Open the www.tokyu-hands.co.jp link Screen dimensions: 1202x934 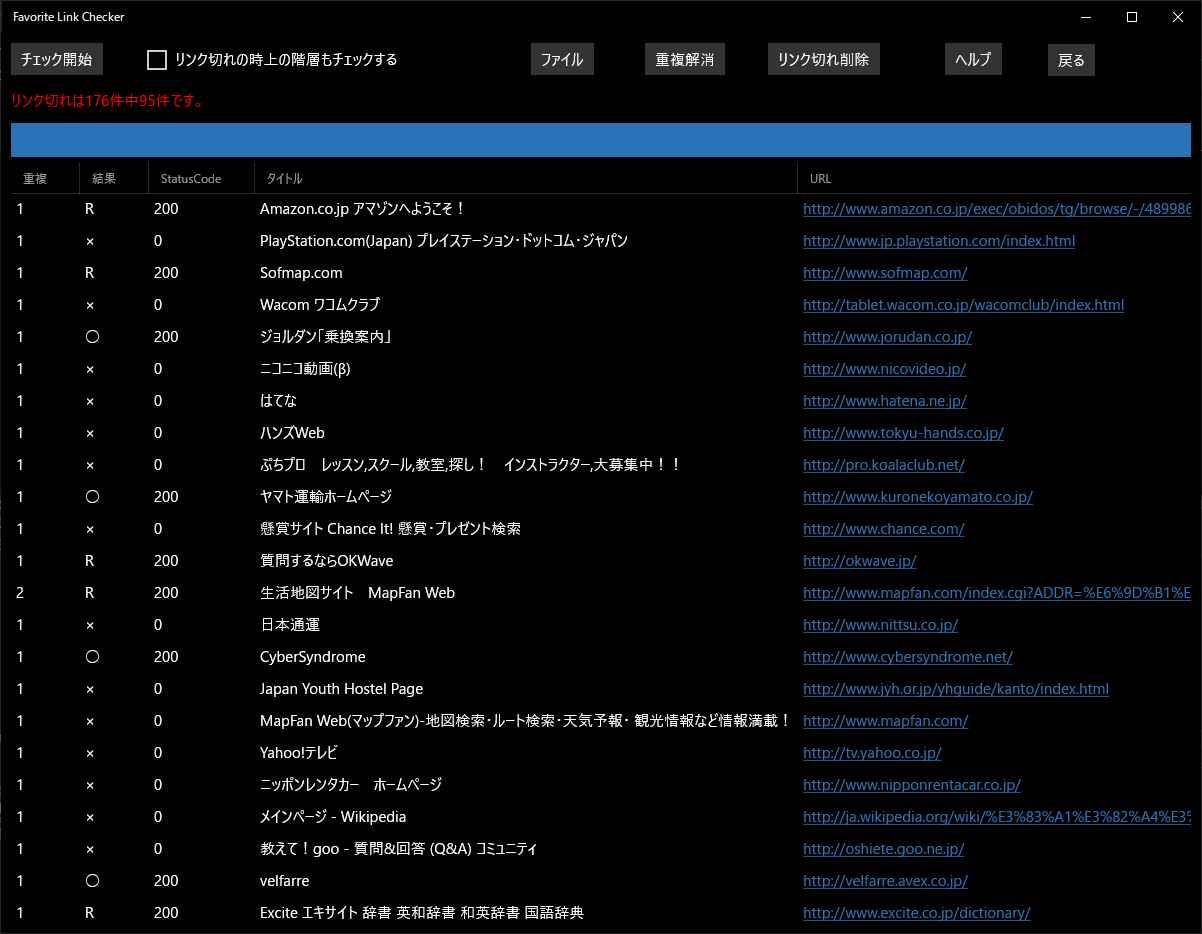point(903,433)
